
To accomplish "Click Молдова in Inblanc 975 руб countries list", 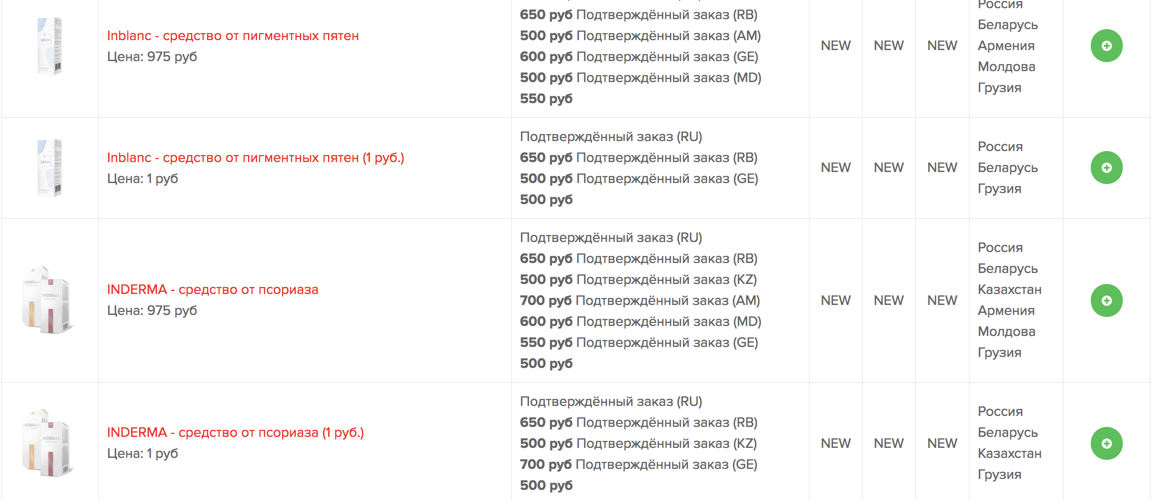I will point(1006,67).
